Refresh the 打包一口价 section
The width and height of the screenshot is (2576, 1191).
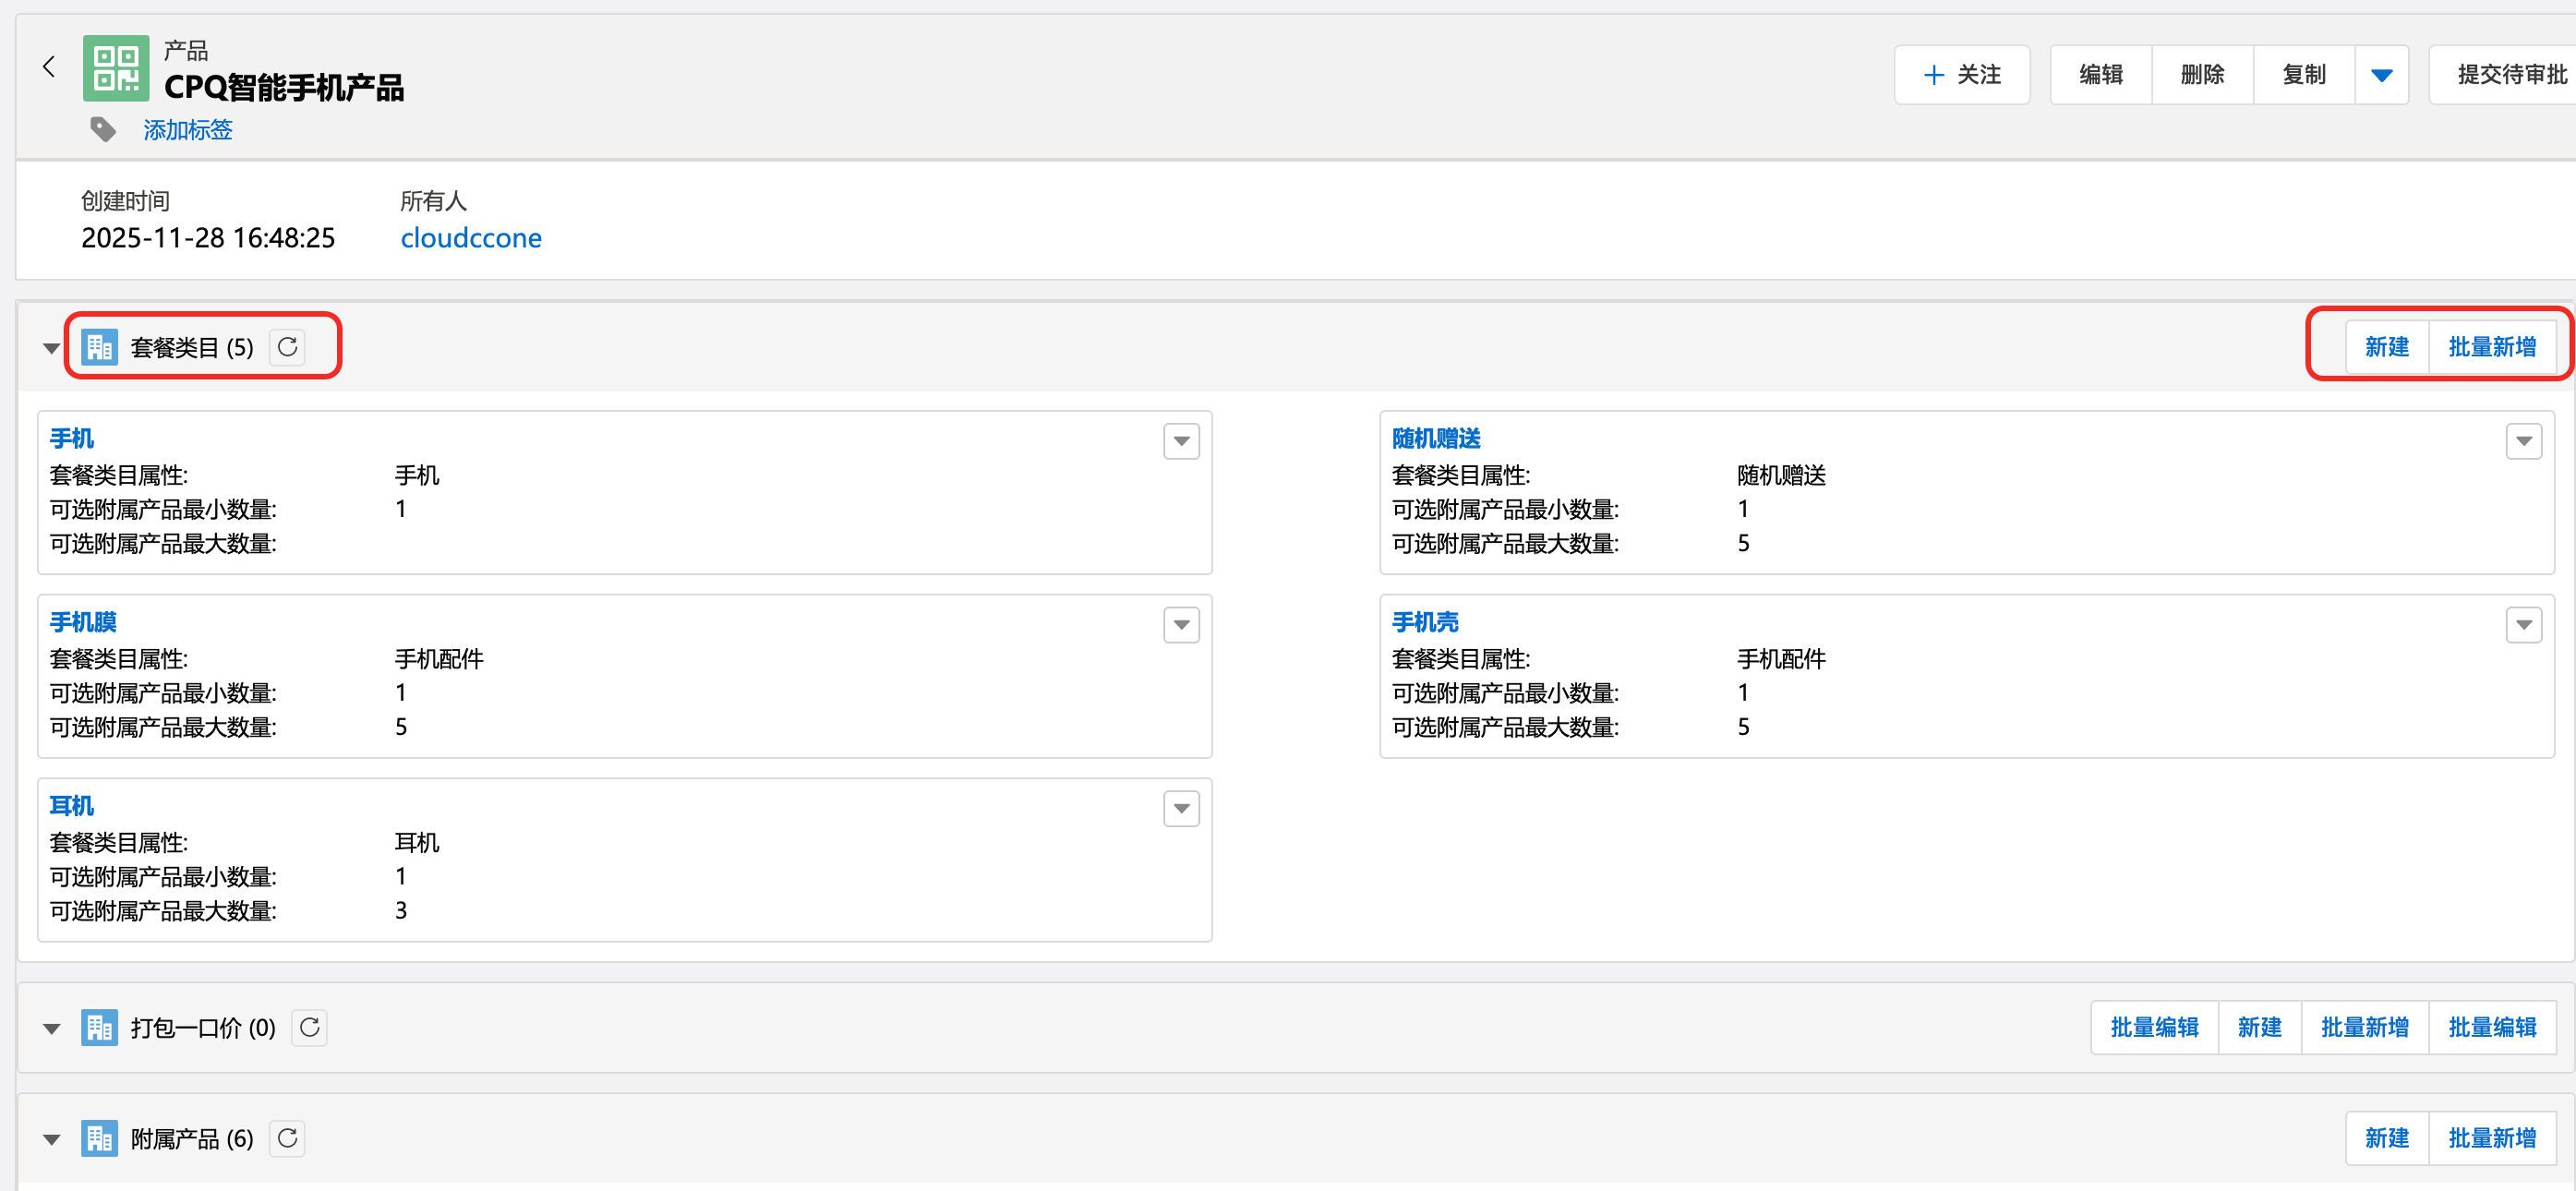(x=309, y=1027)
